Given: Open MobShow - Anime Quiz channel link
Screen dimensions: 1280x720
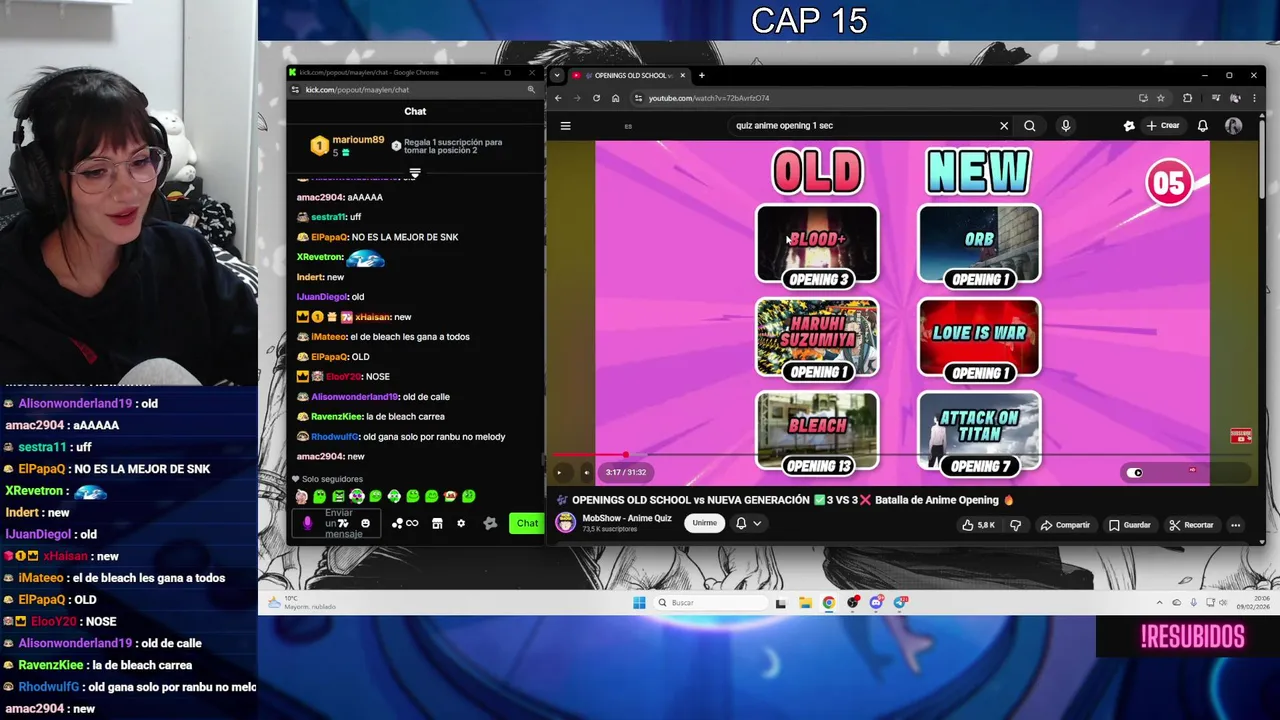Looking at the screenshot, I should click(627, 518).
